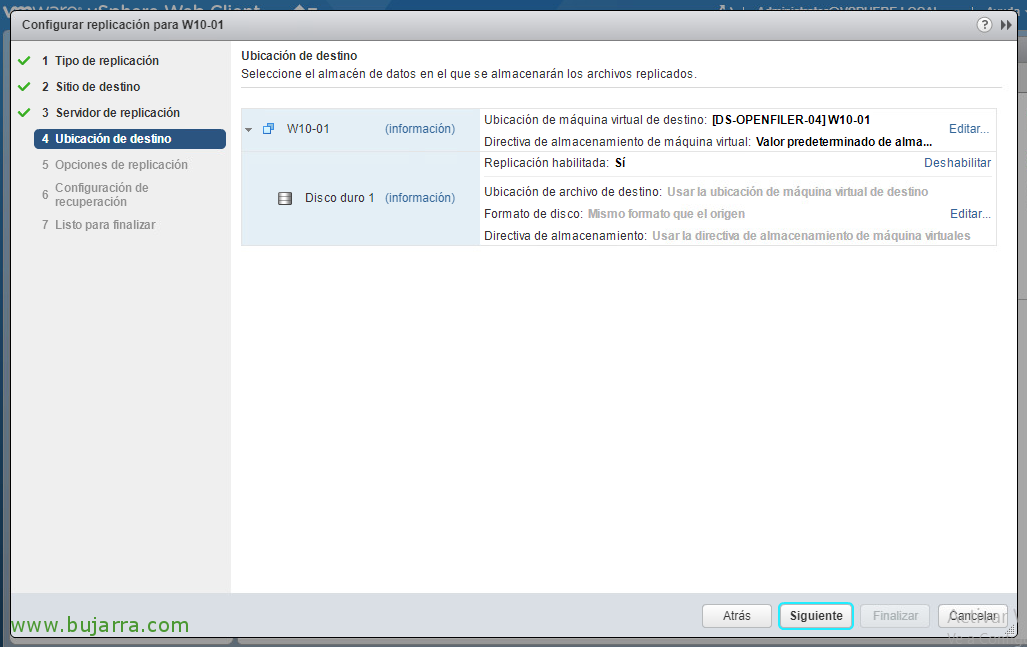Go to step 2 Sitio de destino
The image size is (1027, 647).
(97, 87)
